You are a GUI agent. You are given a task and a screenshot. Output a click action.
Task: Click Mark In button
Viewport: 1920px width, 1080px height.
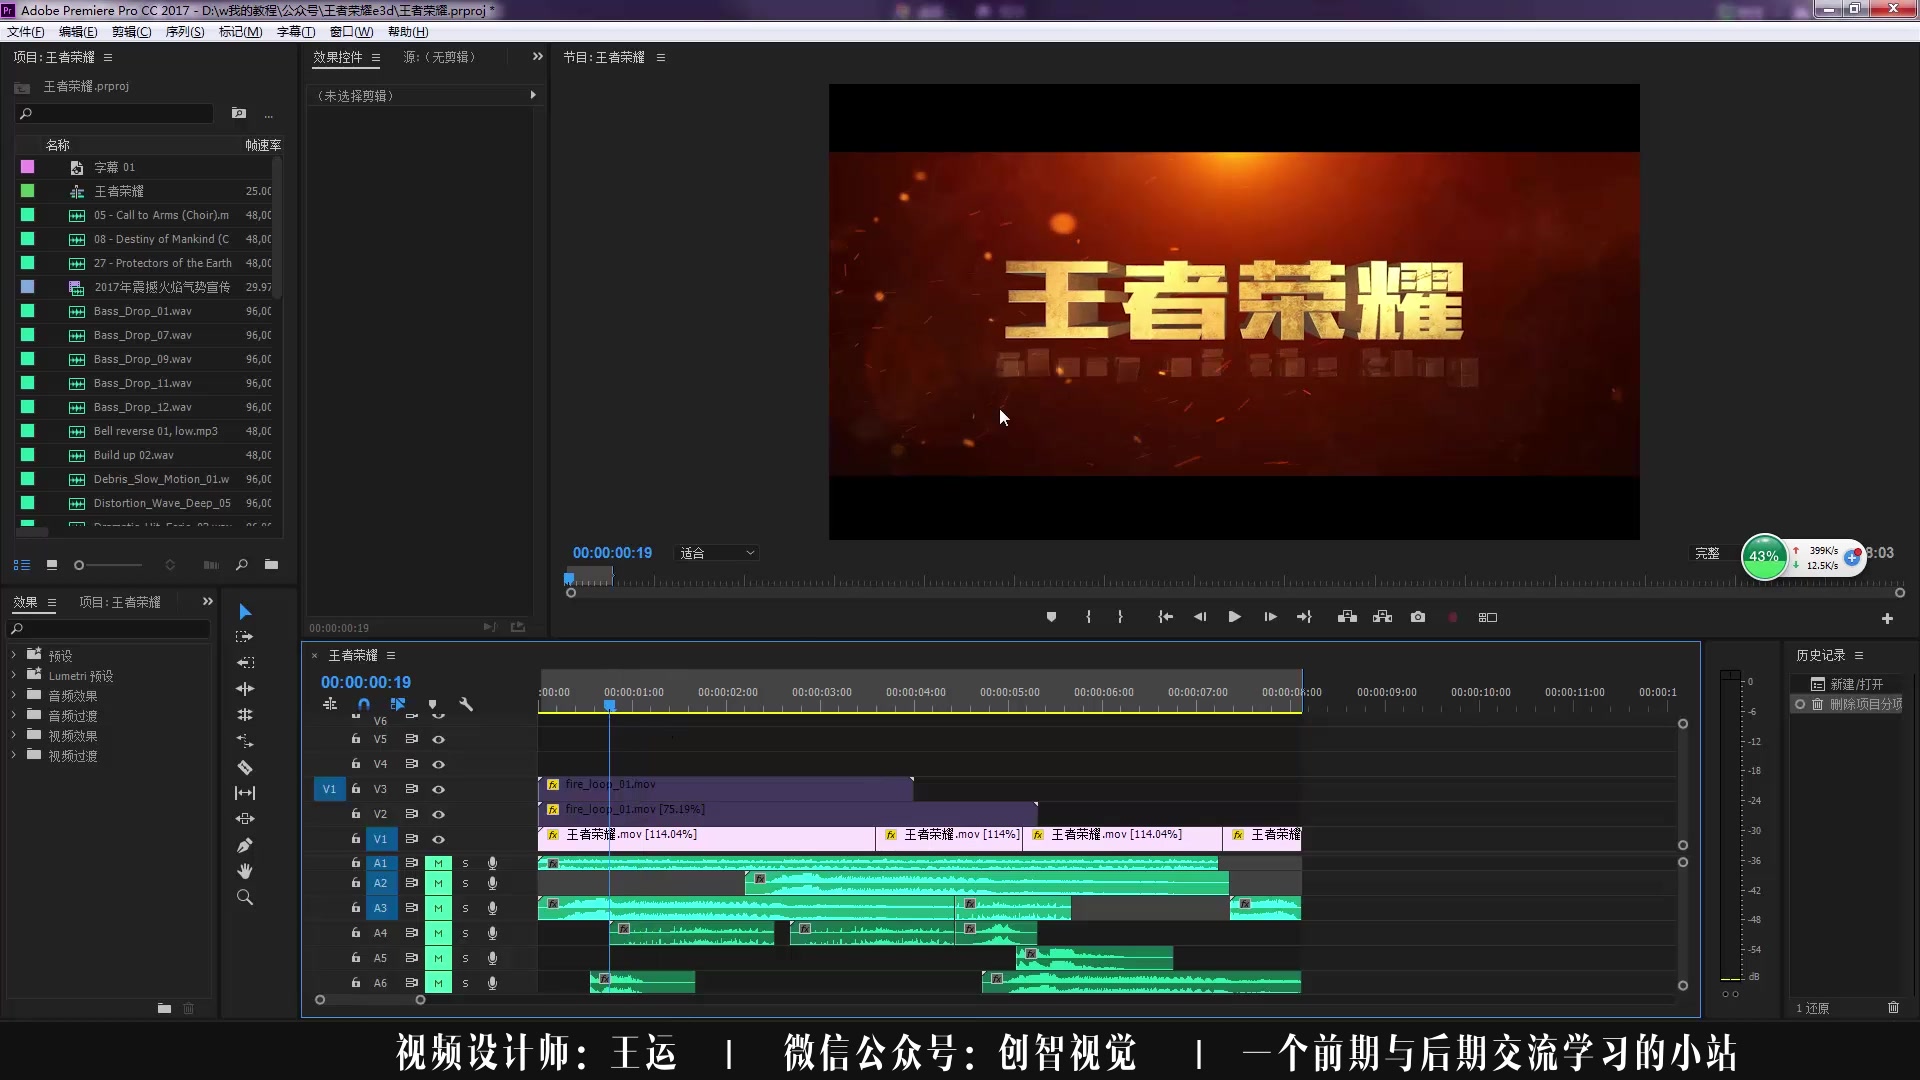pyautogui.click(x=1088, y=617)
